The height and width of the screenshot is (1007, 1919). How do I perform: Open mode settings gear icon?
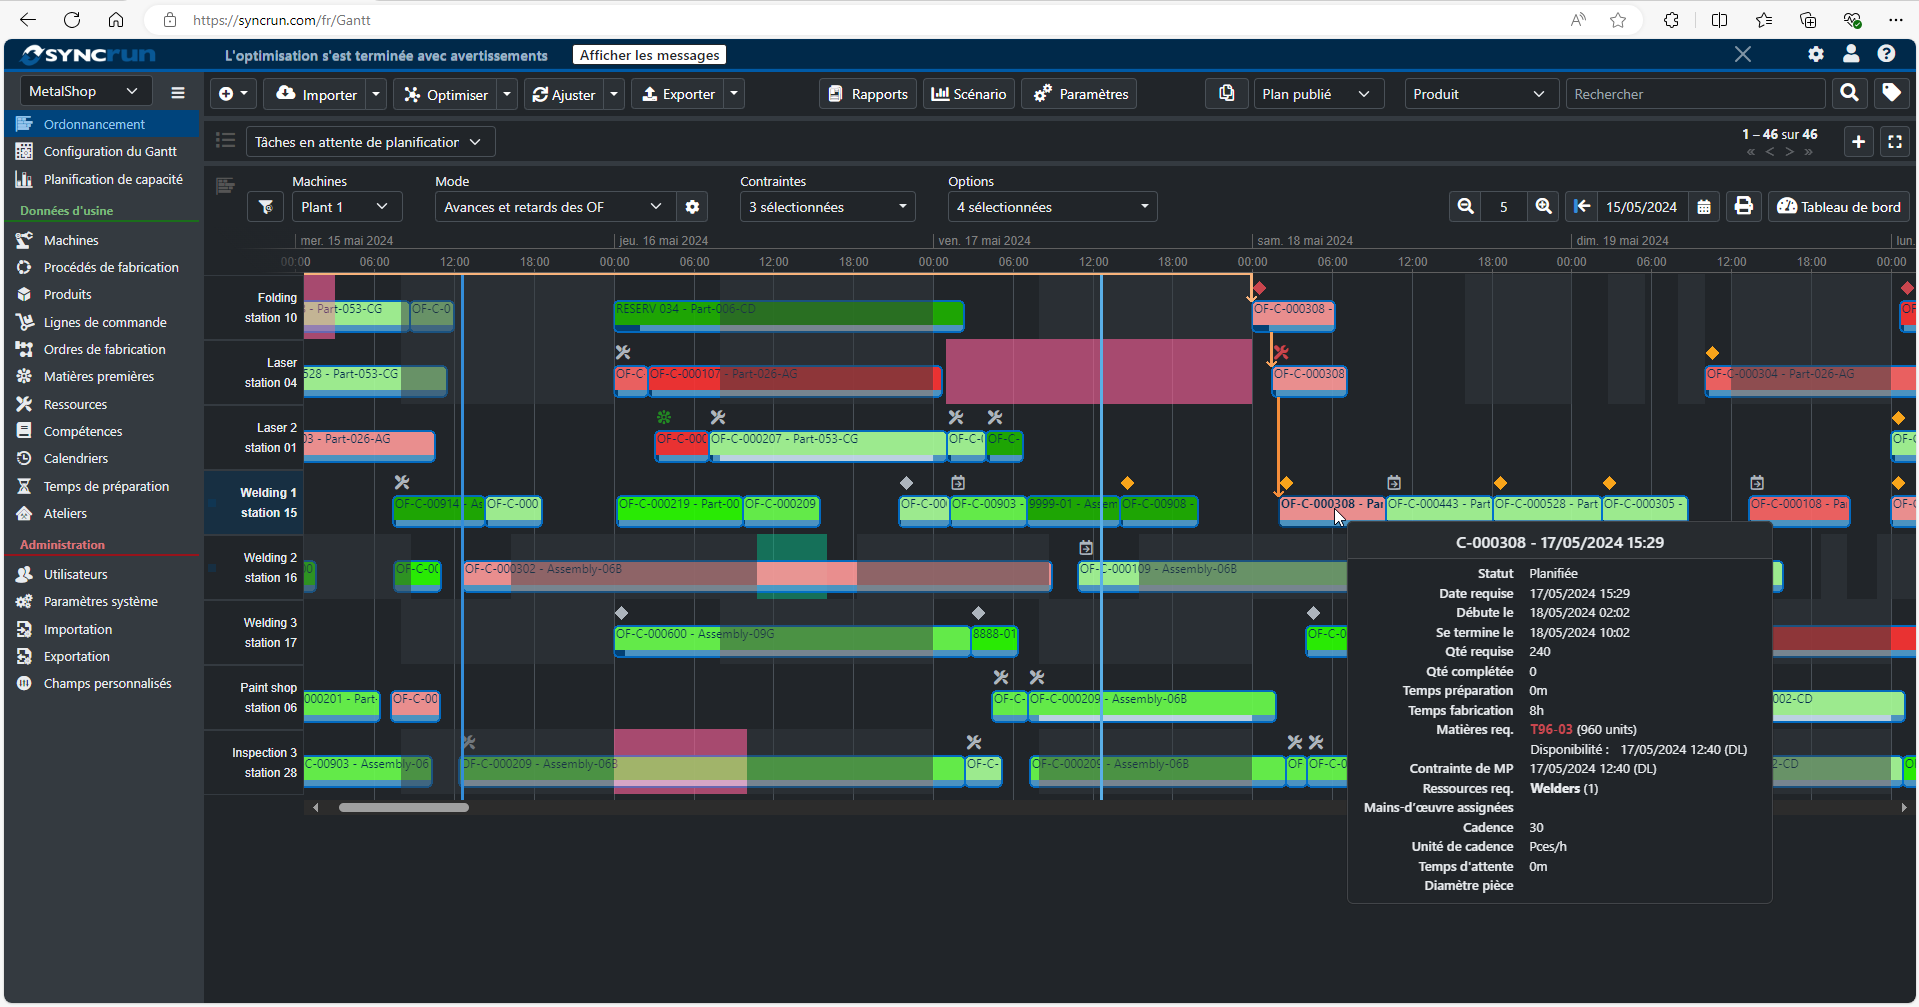pos(692,207)
